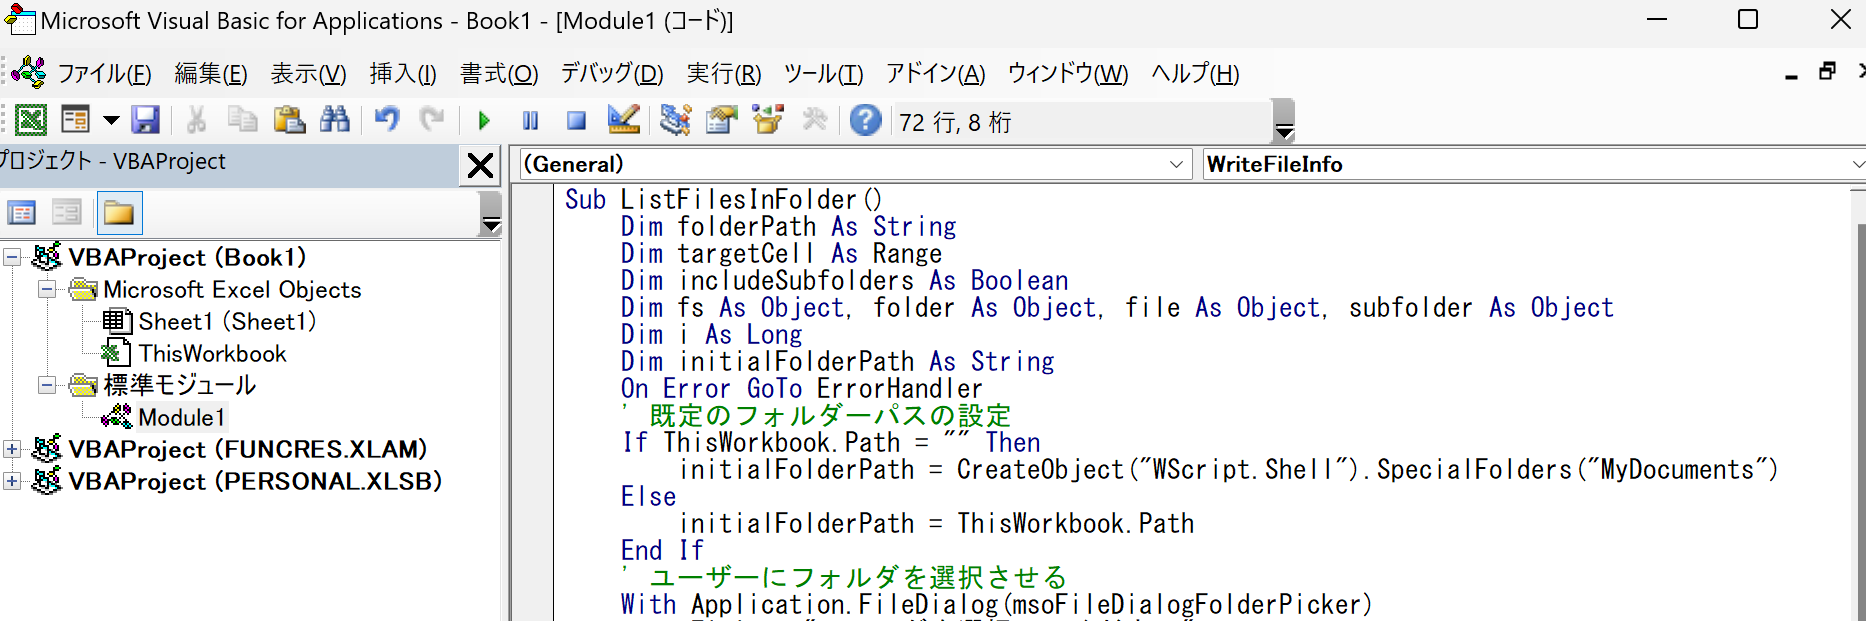This screenshot has height=621, width=1866.
Task: Click the code editor vertical scrollbar
Action: pos(1860,422)
